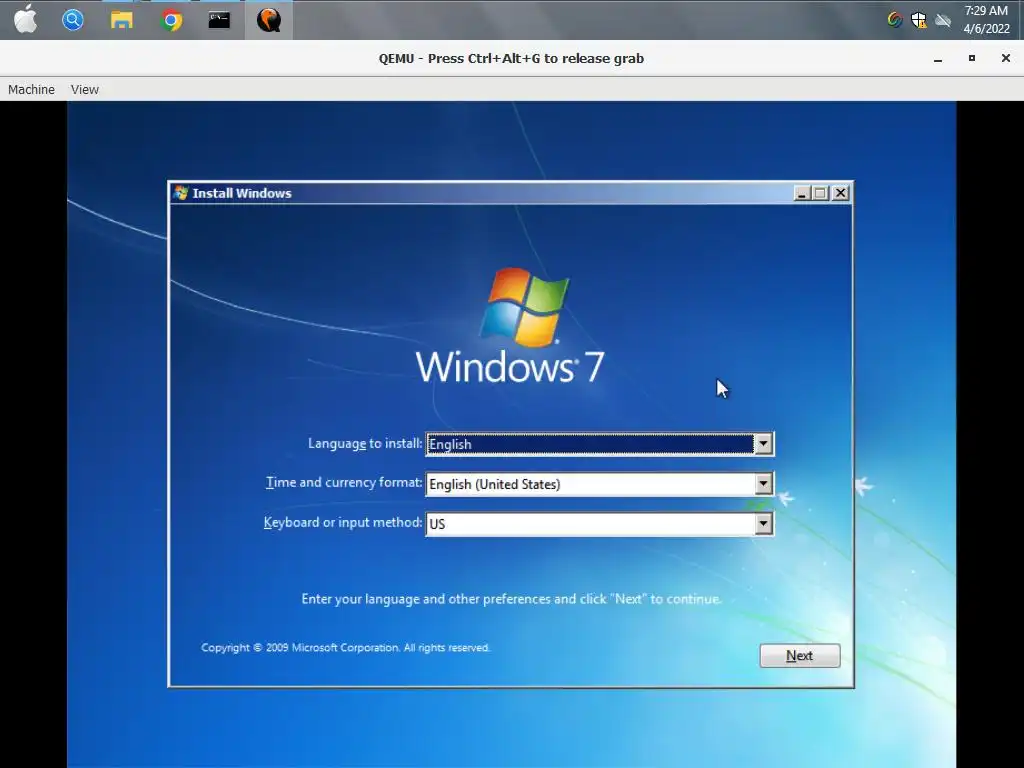
Task: Maximize the QEMU window
Action: pos(972,58)
